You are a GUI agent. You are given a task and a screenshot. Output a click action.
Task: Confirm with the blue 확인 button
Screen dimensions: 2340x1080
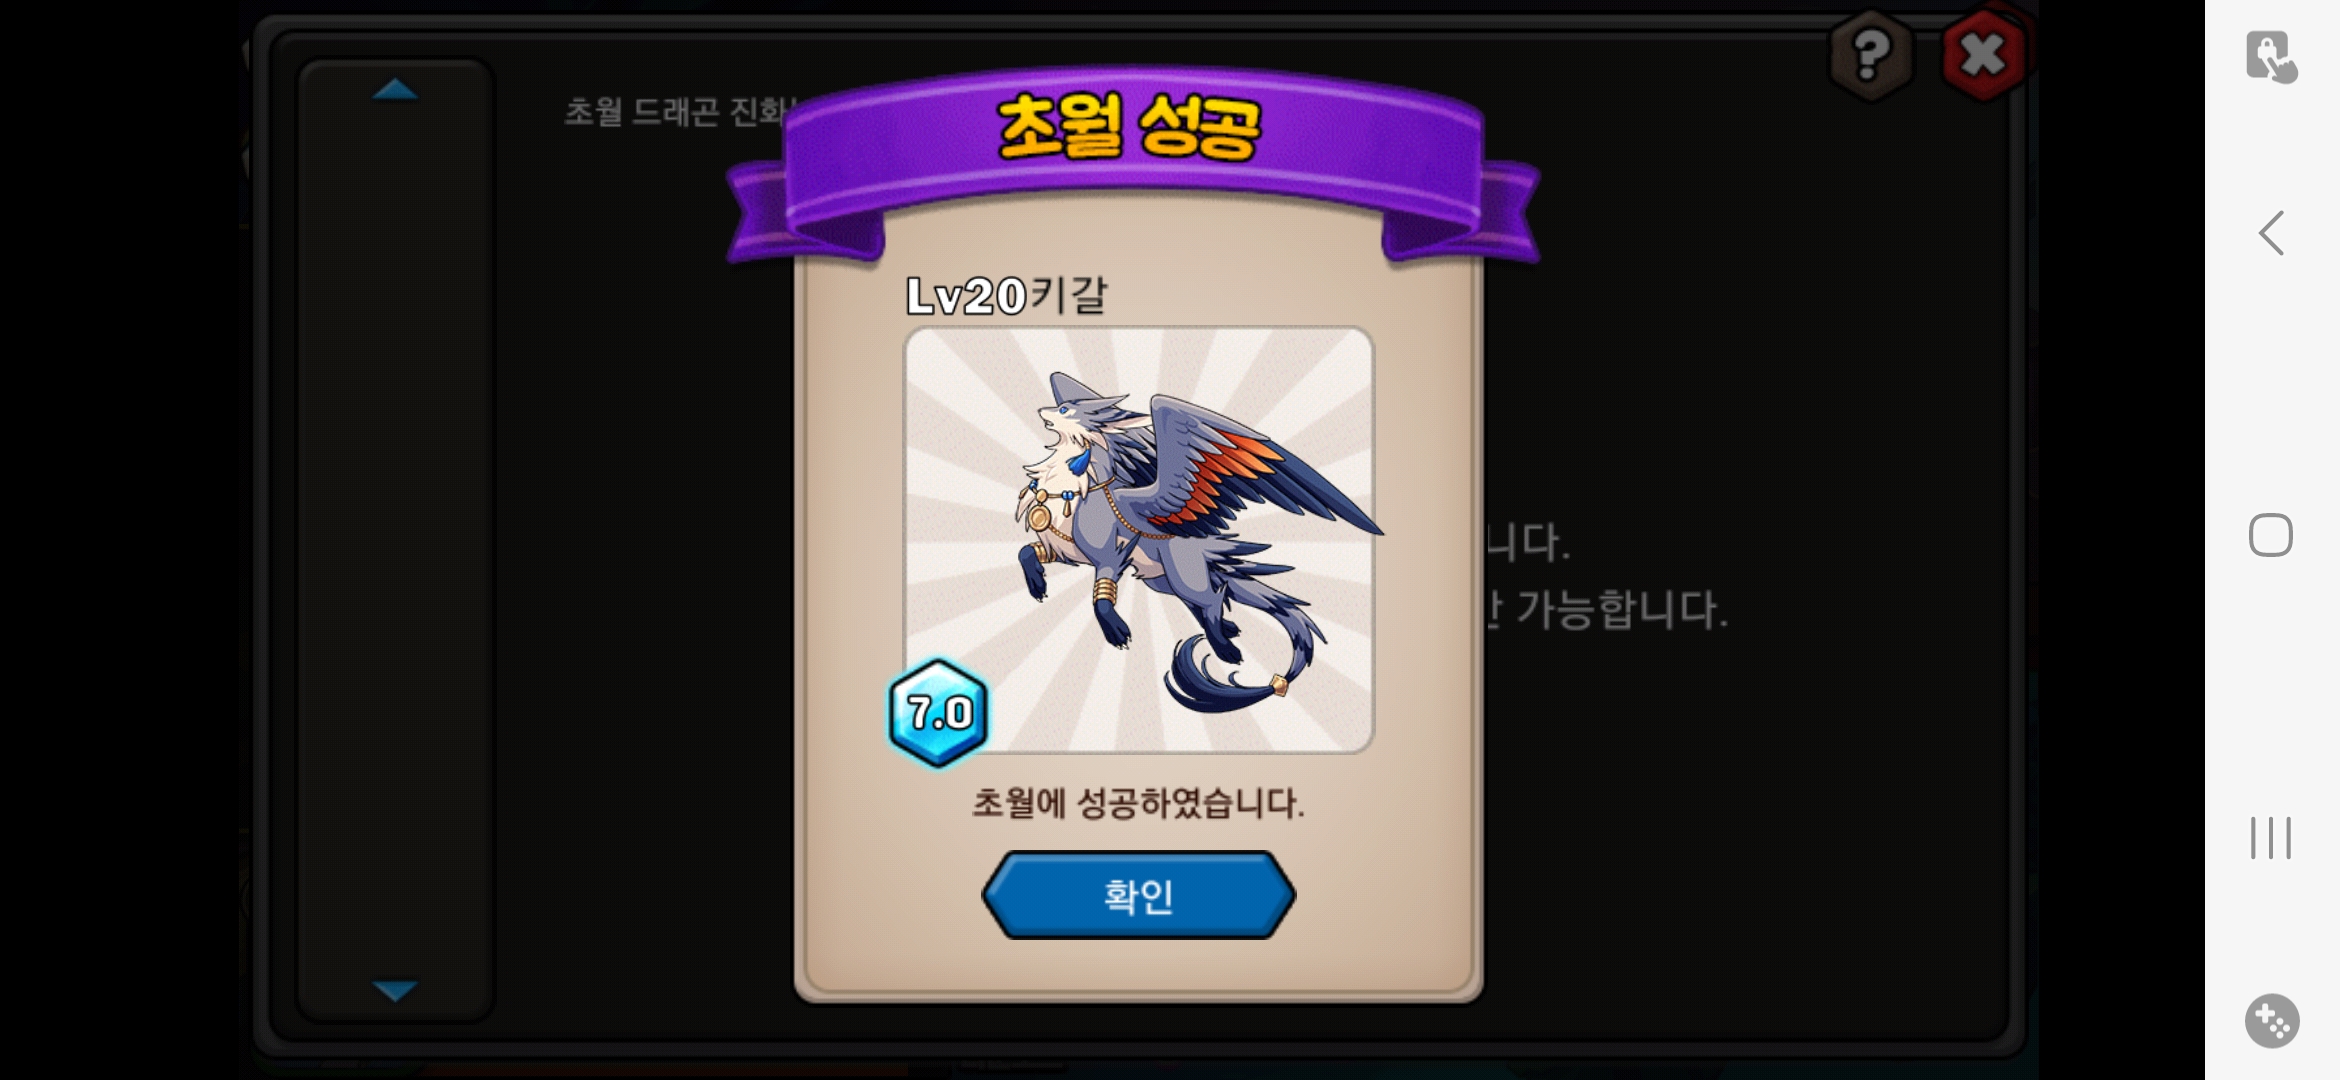click(x=1138, y=895)
